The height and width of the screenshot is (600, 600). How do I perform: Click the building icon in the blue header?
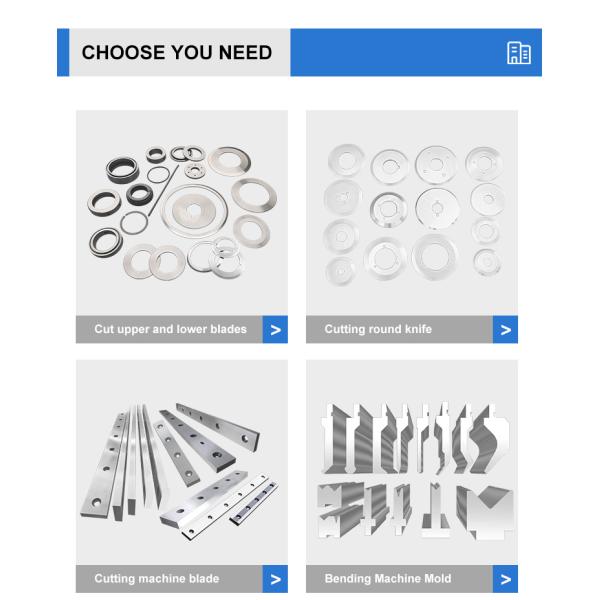click(x=518, y=53)
